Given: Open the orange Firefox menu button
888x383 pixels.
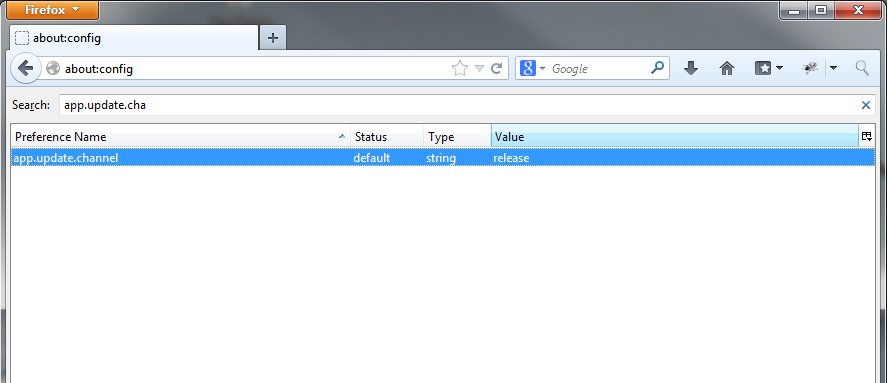Looking at the screenshot, I should click(52, 10).
